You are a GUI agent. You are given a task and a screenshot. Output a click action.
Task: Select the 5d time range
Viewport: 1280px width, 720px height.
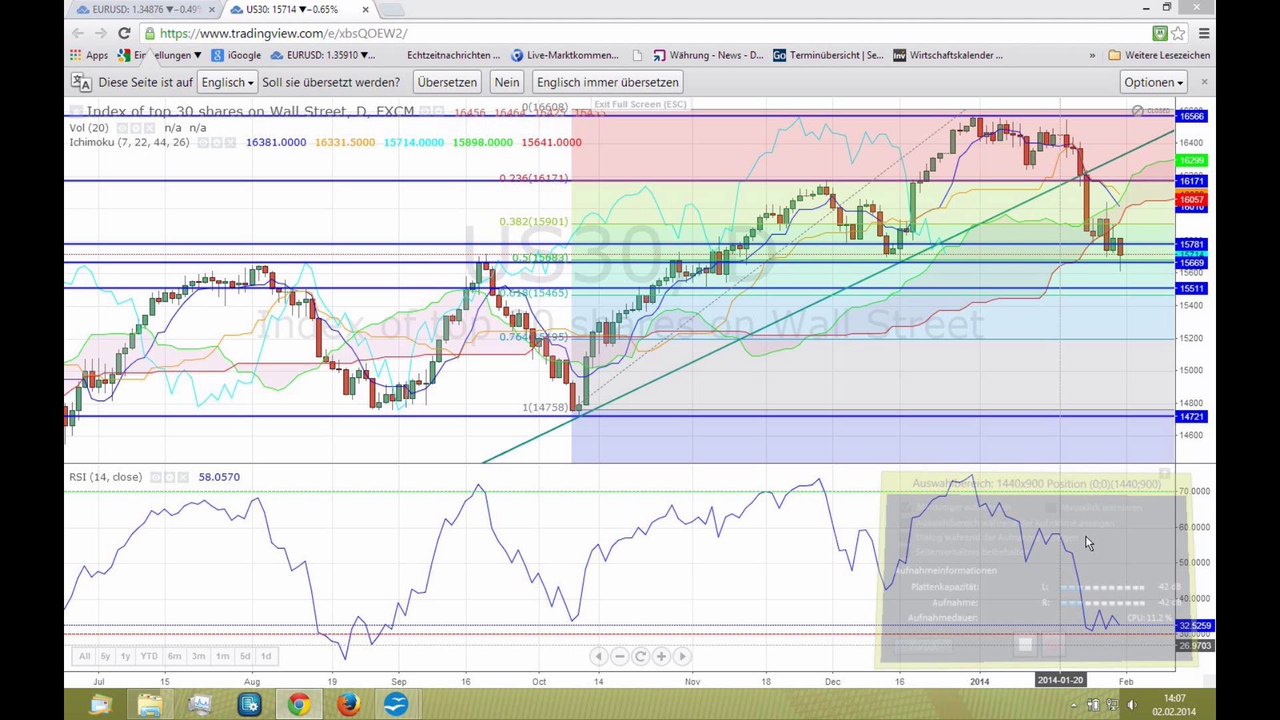(245, 656)
